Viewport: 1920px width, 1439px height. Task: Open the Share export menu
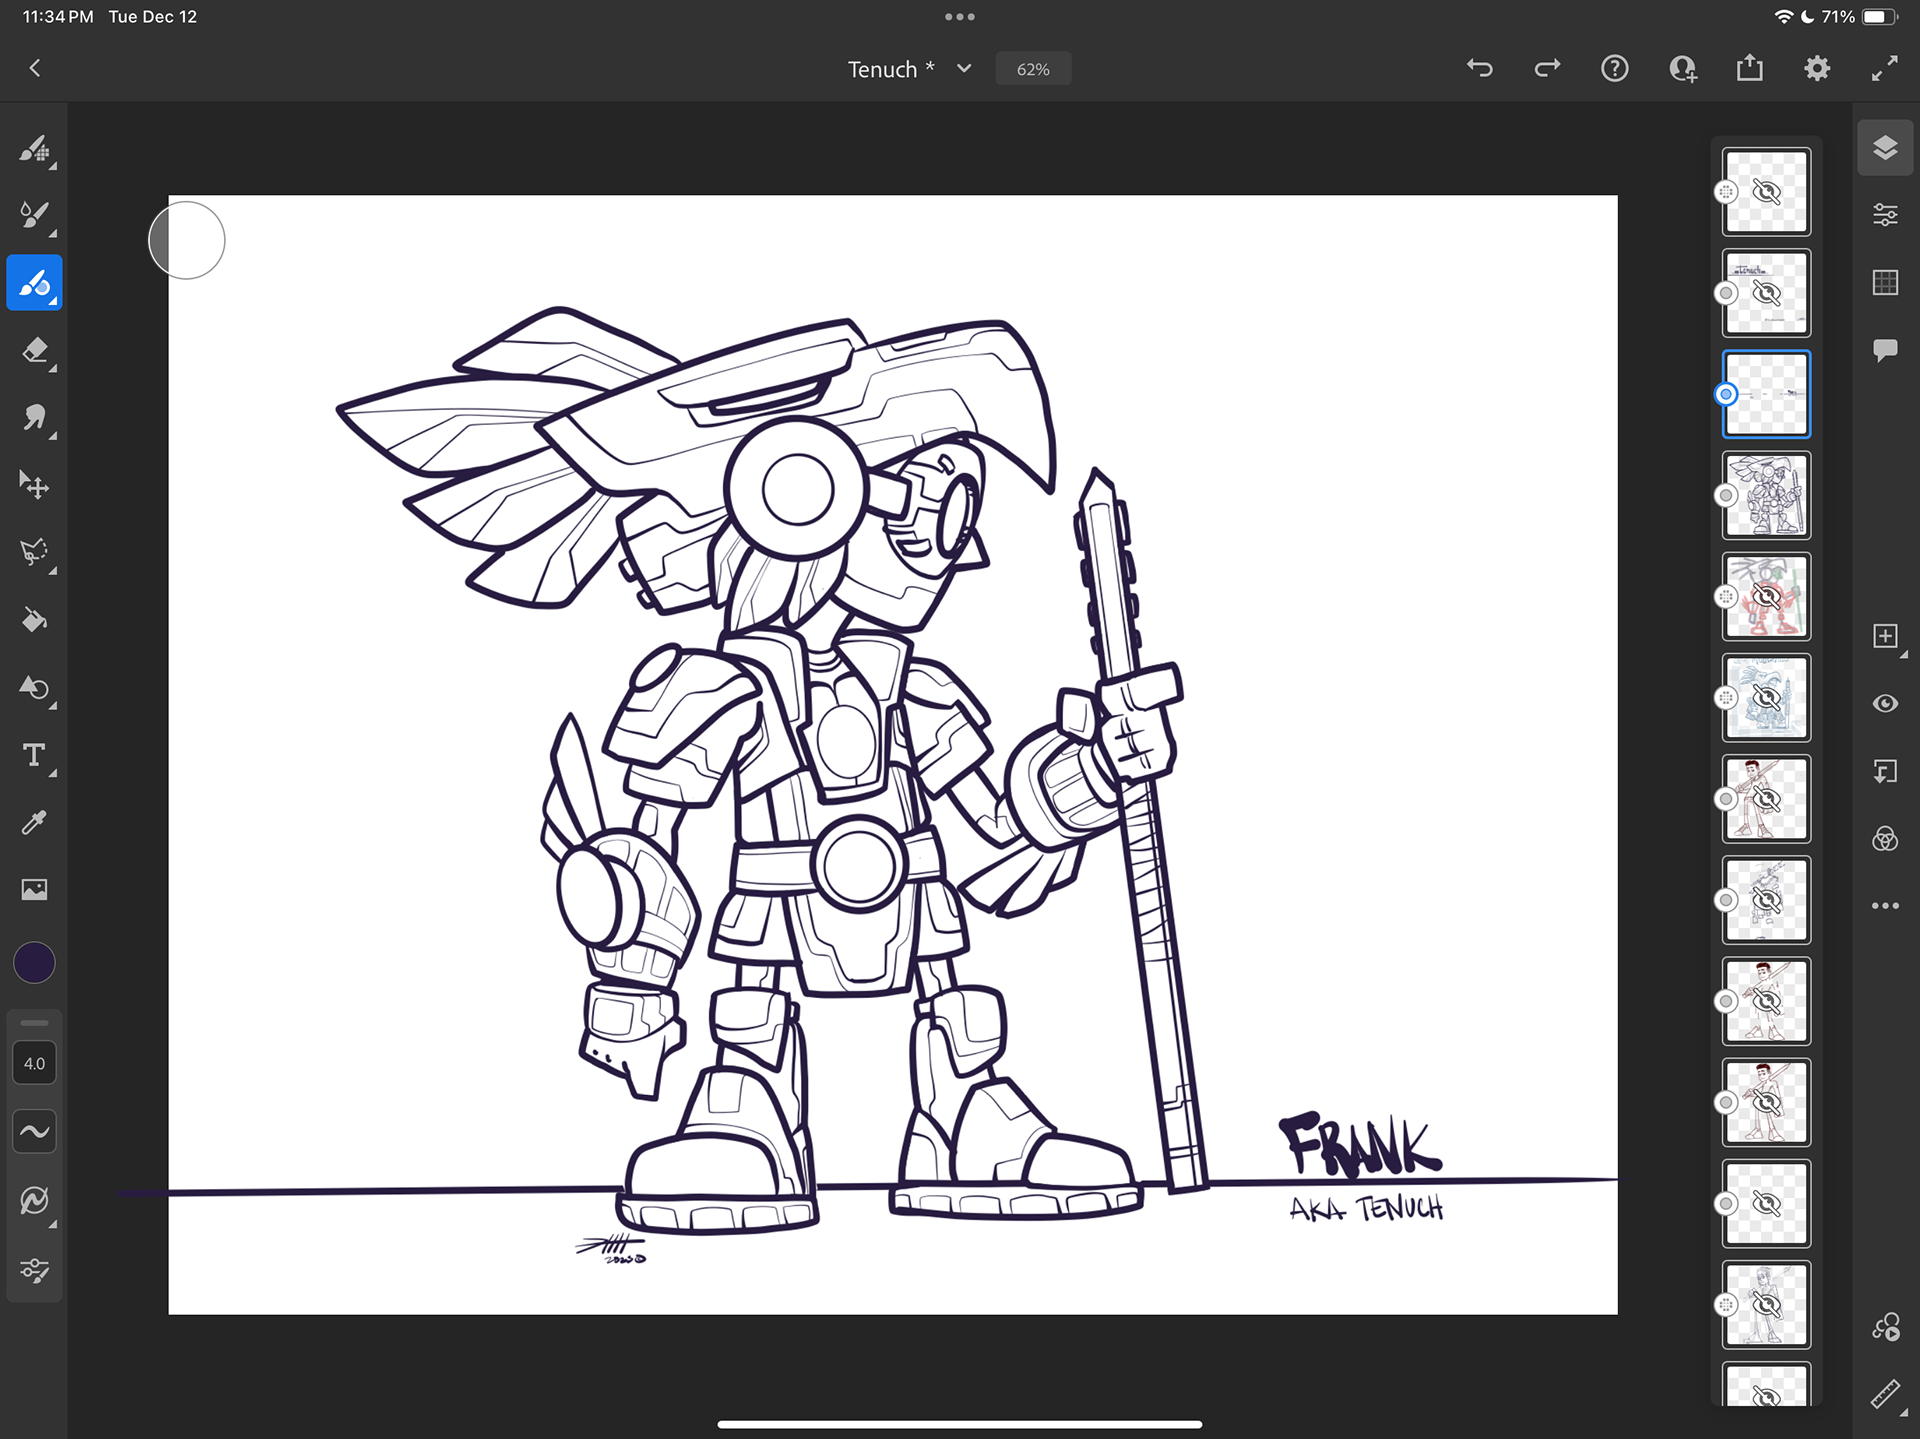click(x=1750, y=68)
